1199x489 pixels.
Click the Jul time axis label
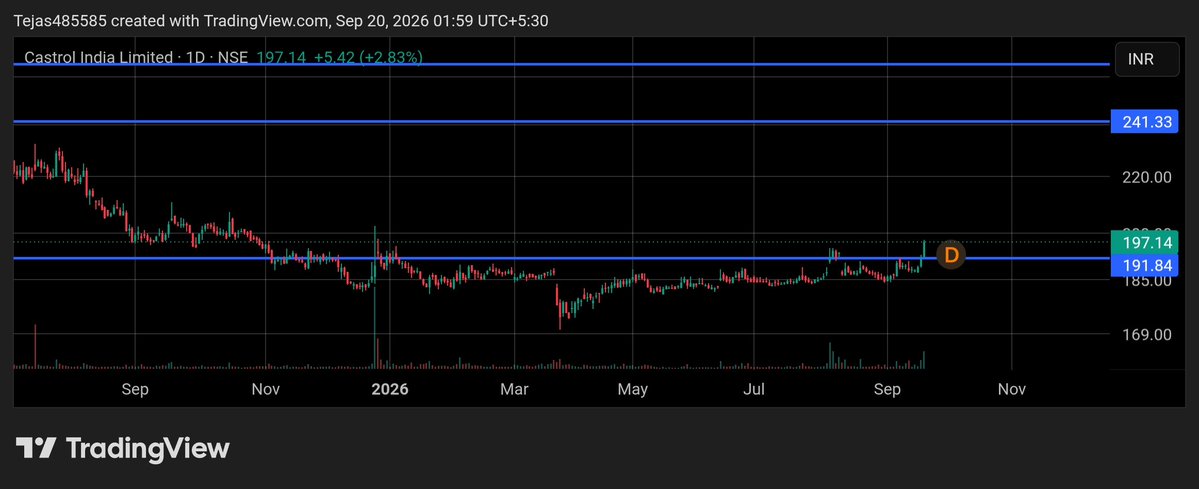[x=755, y=390]
